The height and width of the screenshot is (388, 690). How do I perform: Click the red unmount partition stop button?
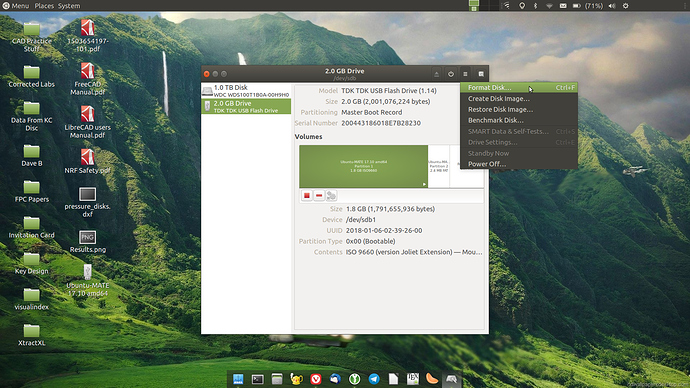click(x=307, y=195)
